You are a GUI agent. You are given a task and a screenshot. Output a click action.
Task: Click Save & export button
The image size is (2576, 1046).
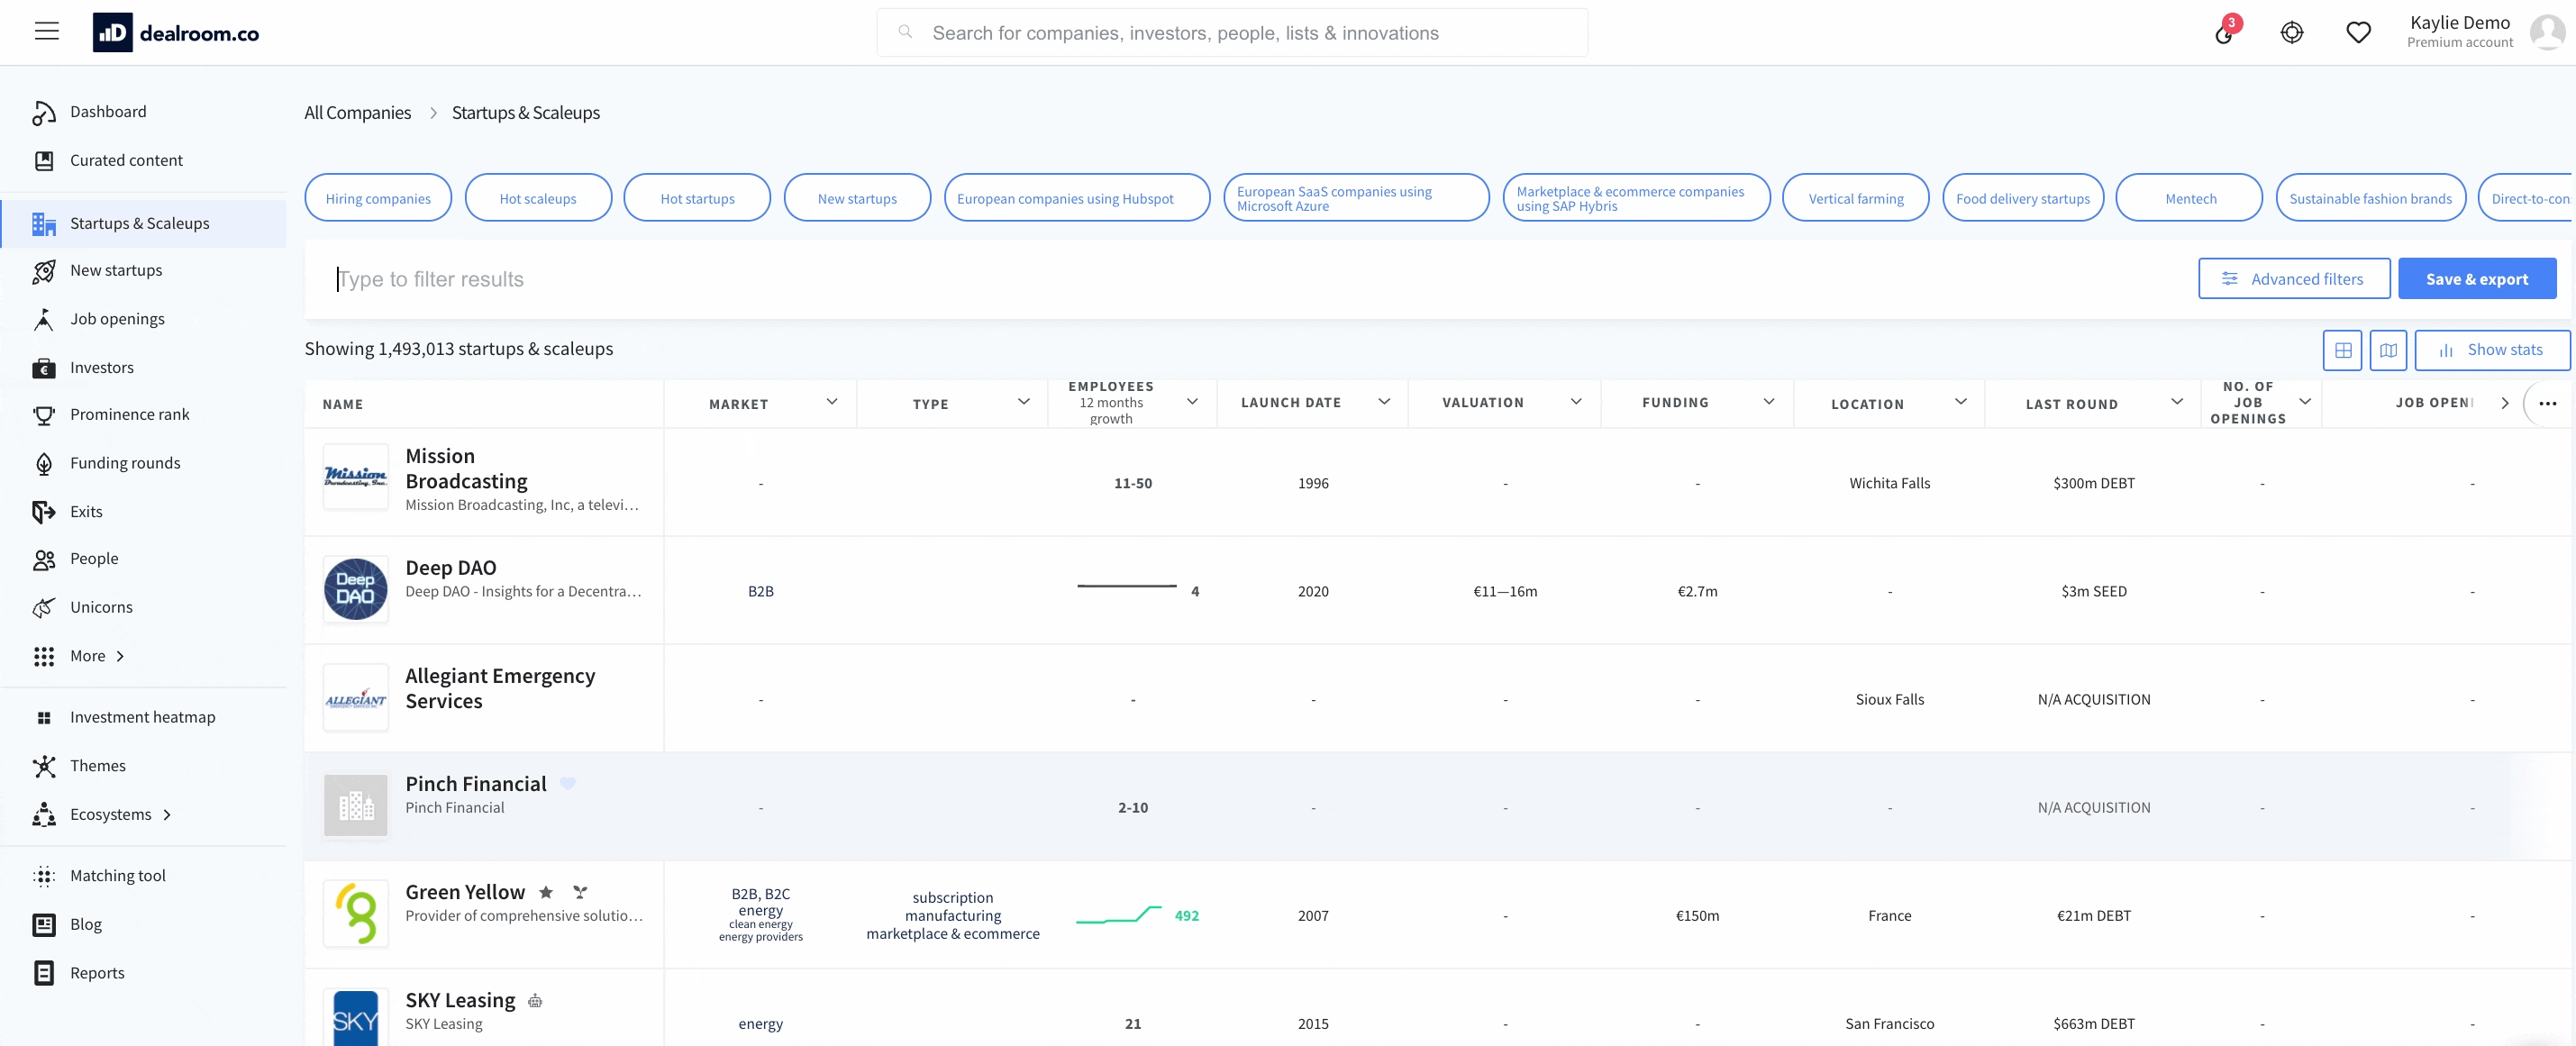tap(2476, 279)
